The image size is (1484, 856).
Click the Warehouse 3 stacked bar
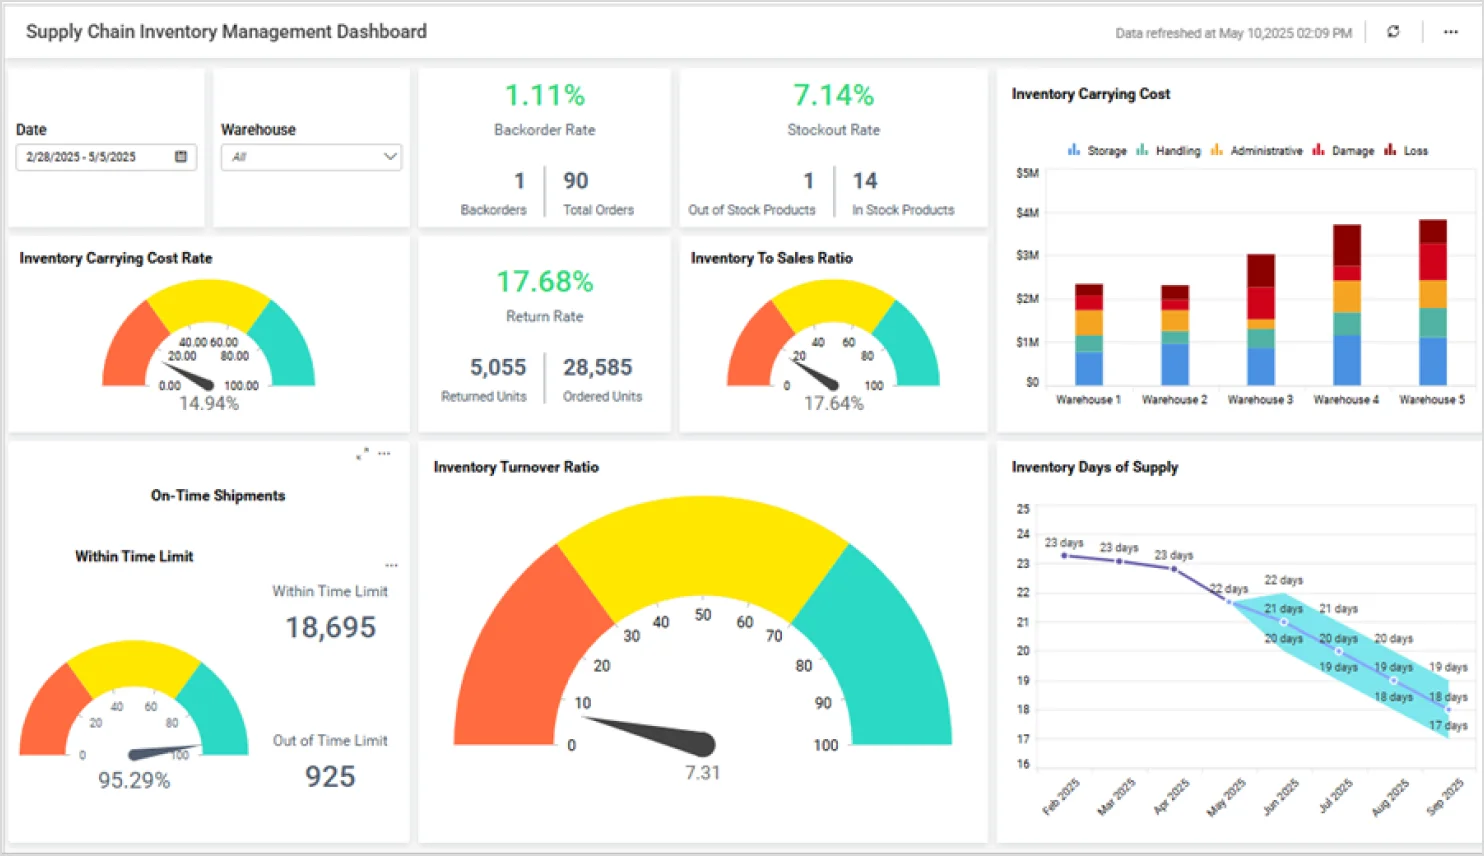[x=1261, y=320]
